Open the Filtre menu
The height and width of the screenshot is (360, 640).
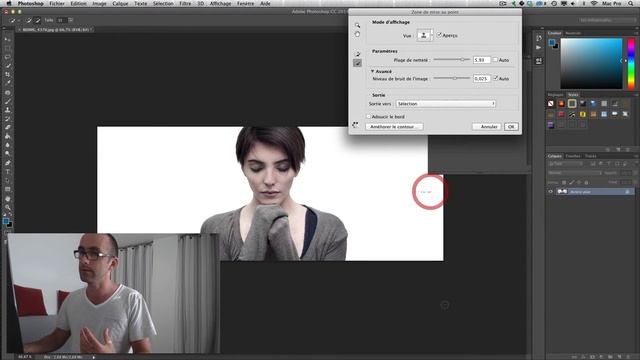coord(185,3)
